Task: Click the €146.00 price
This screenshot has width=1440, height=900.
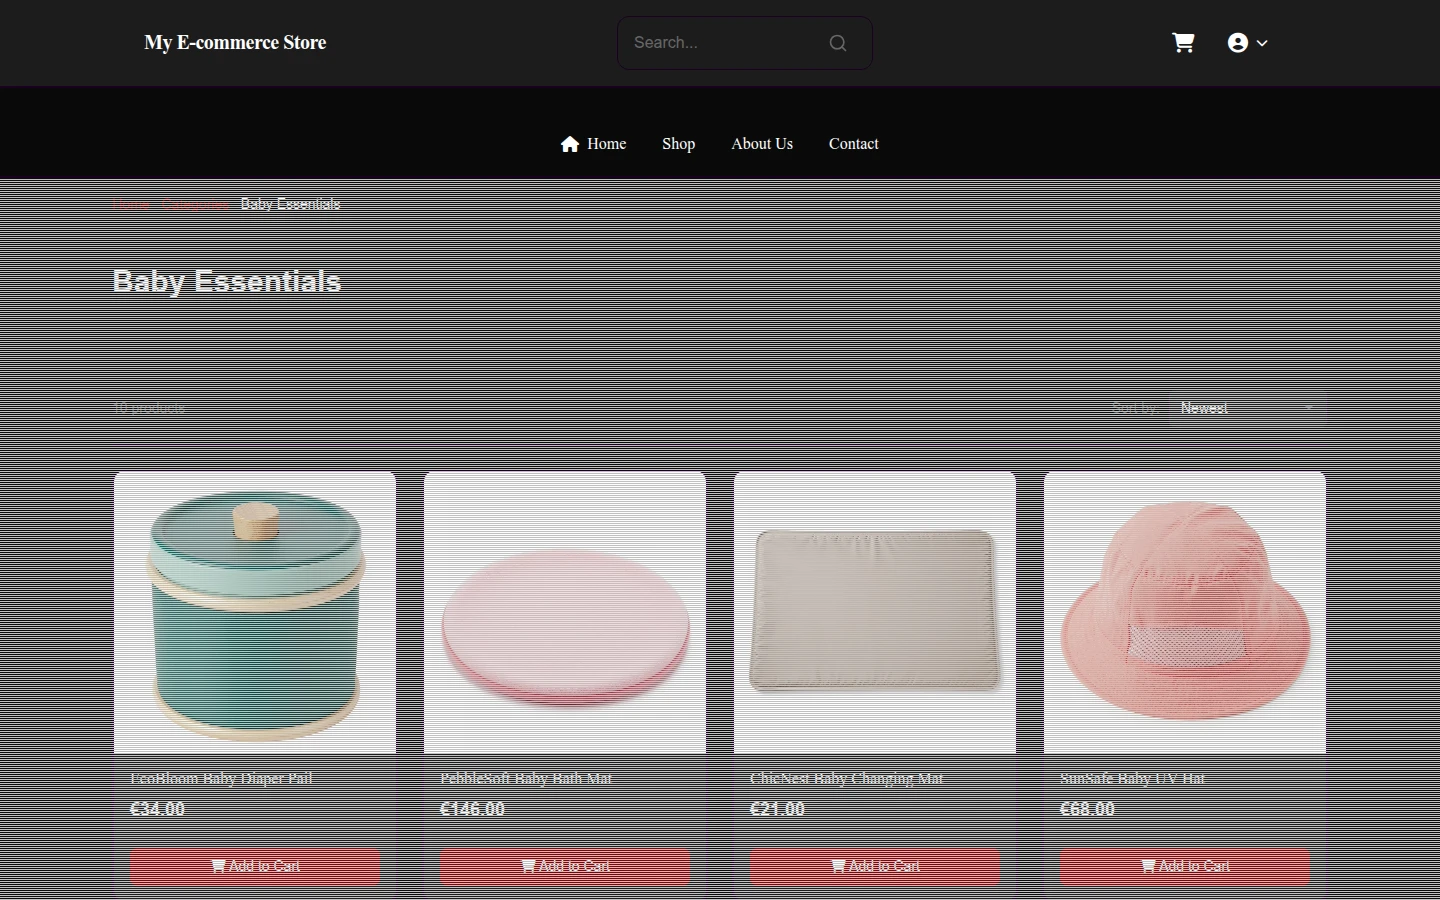Action: point(472,809)
